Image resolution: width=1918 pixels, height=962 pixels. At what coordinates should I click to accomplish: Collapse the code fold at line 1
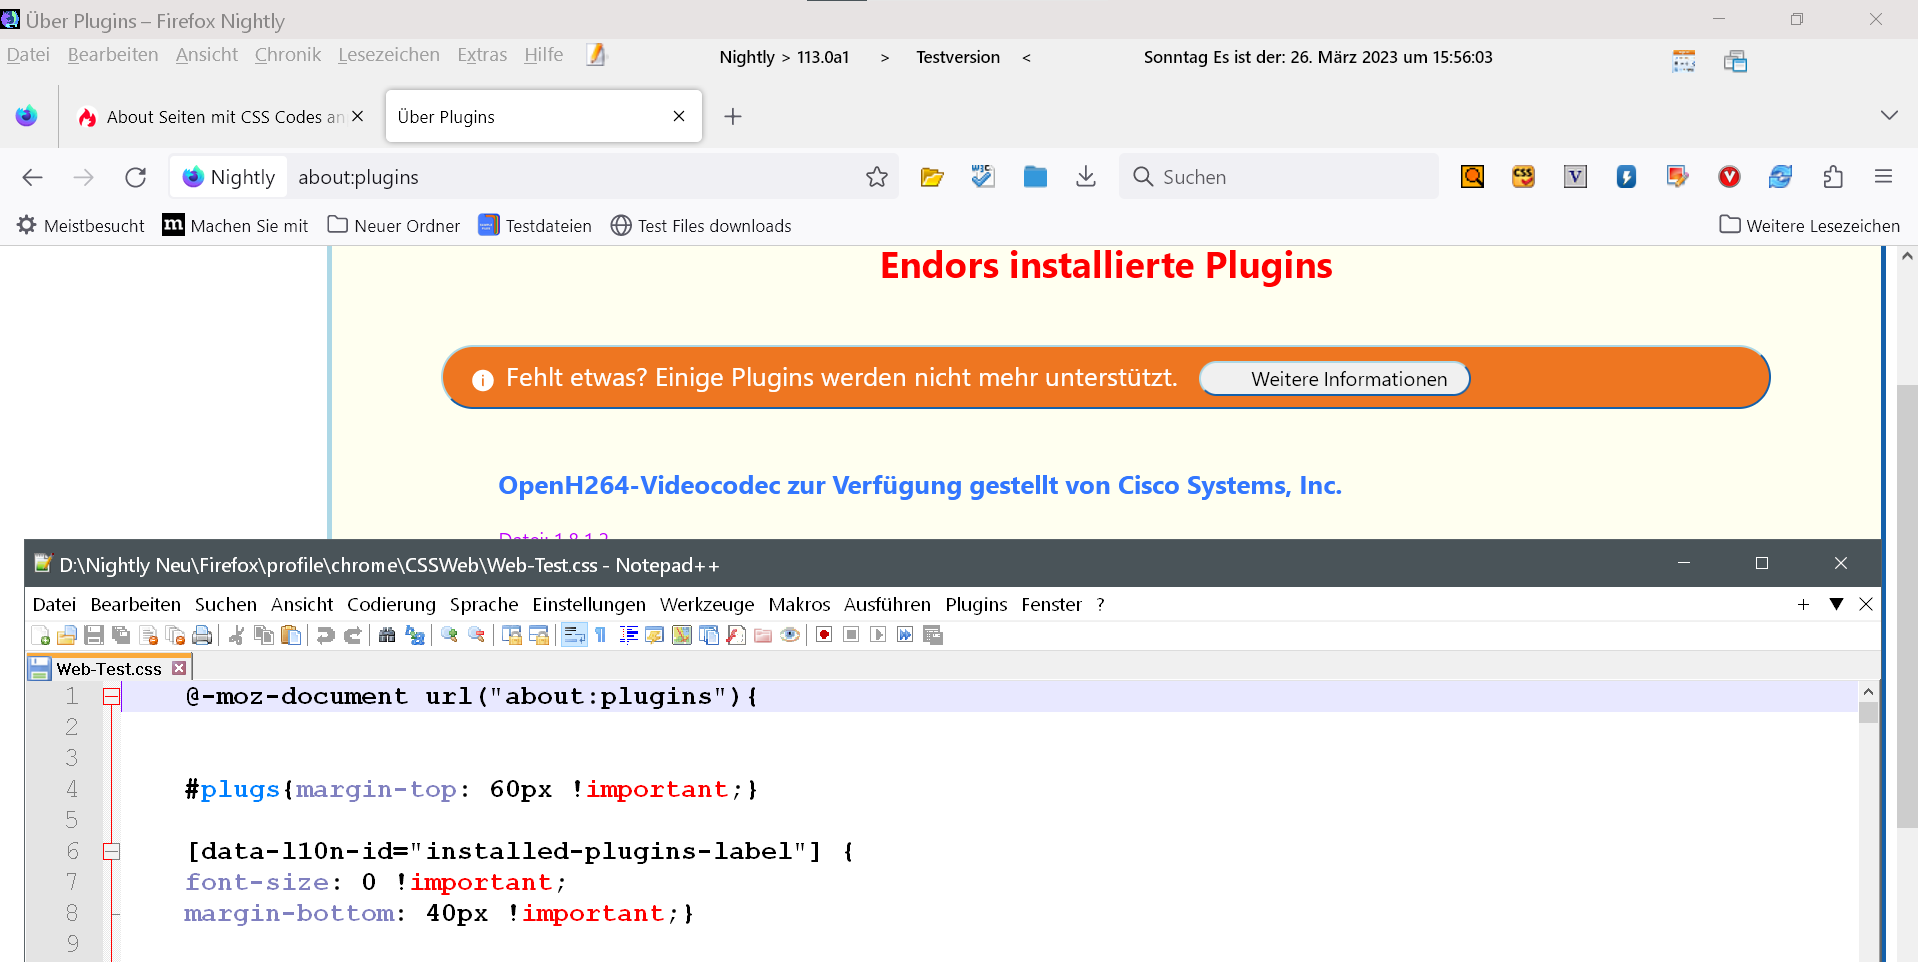click(x=111, y=697)
